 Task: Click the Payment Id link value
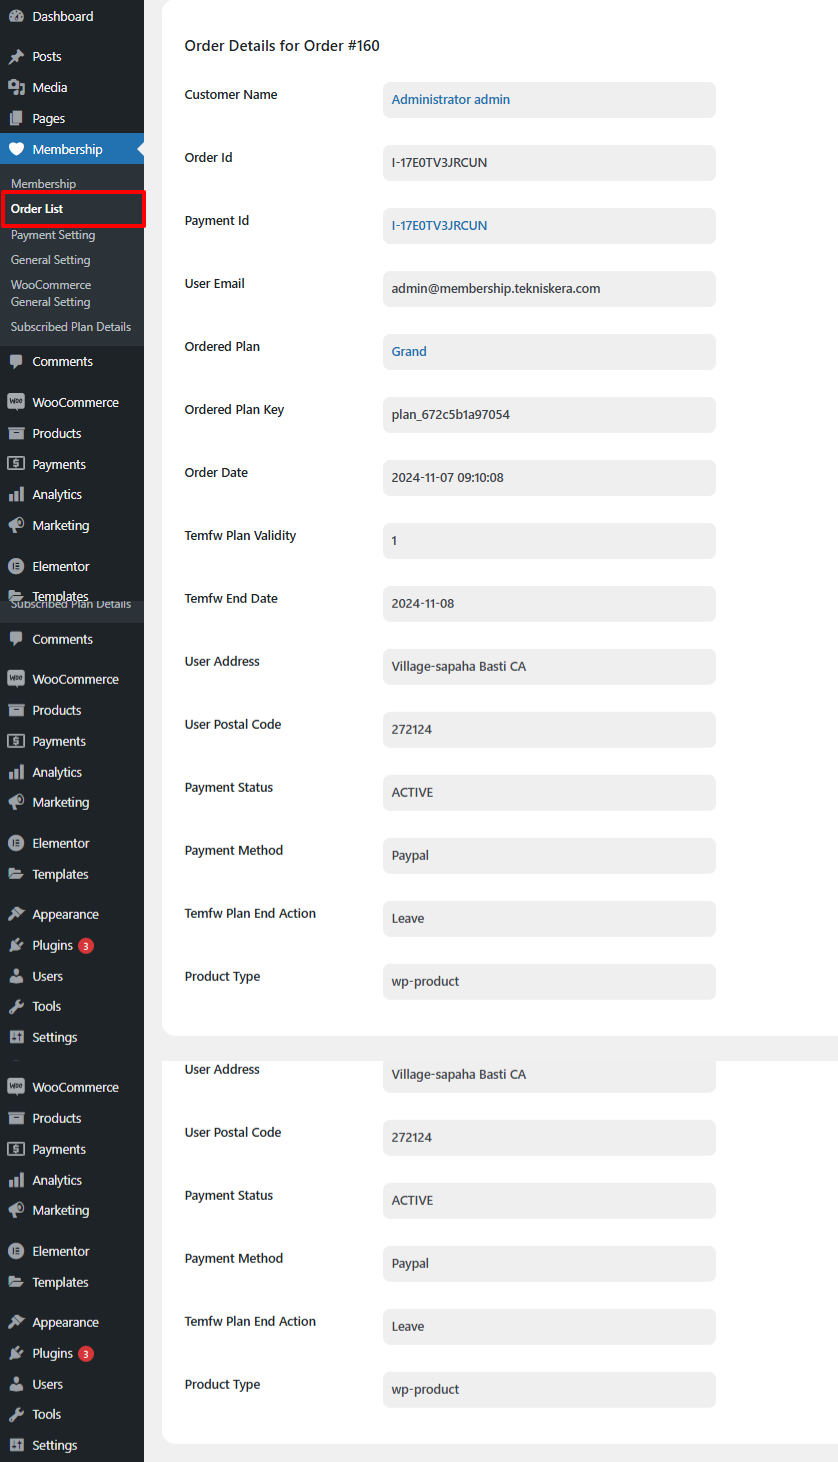coord(439,226)
